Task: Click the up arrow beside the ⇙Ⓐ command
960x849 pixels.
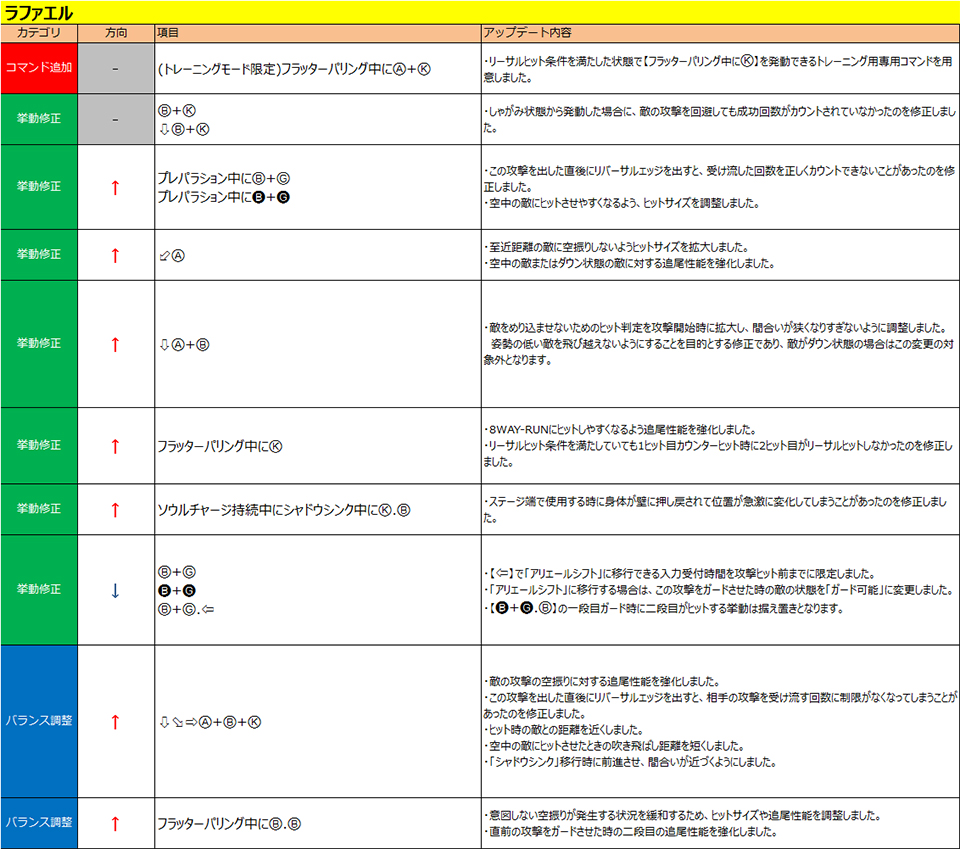Action: point(115,255)
